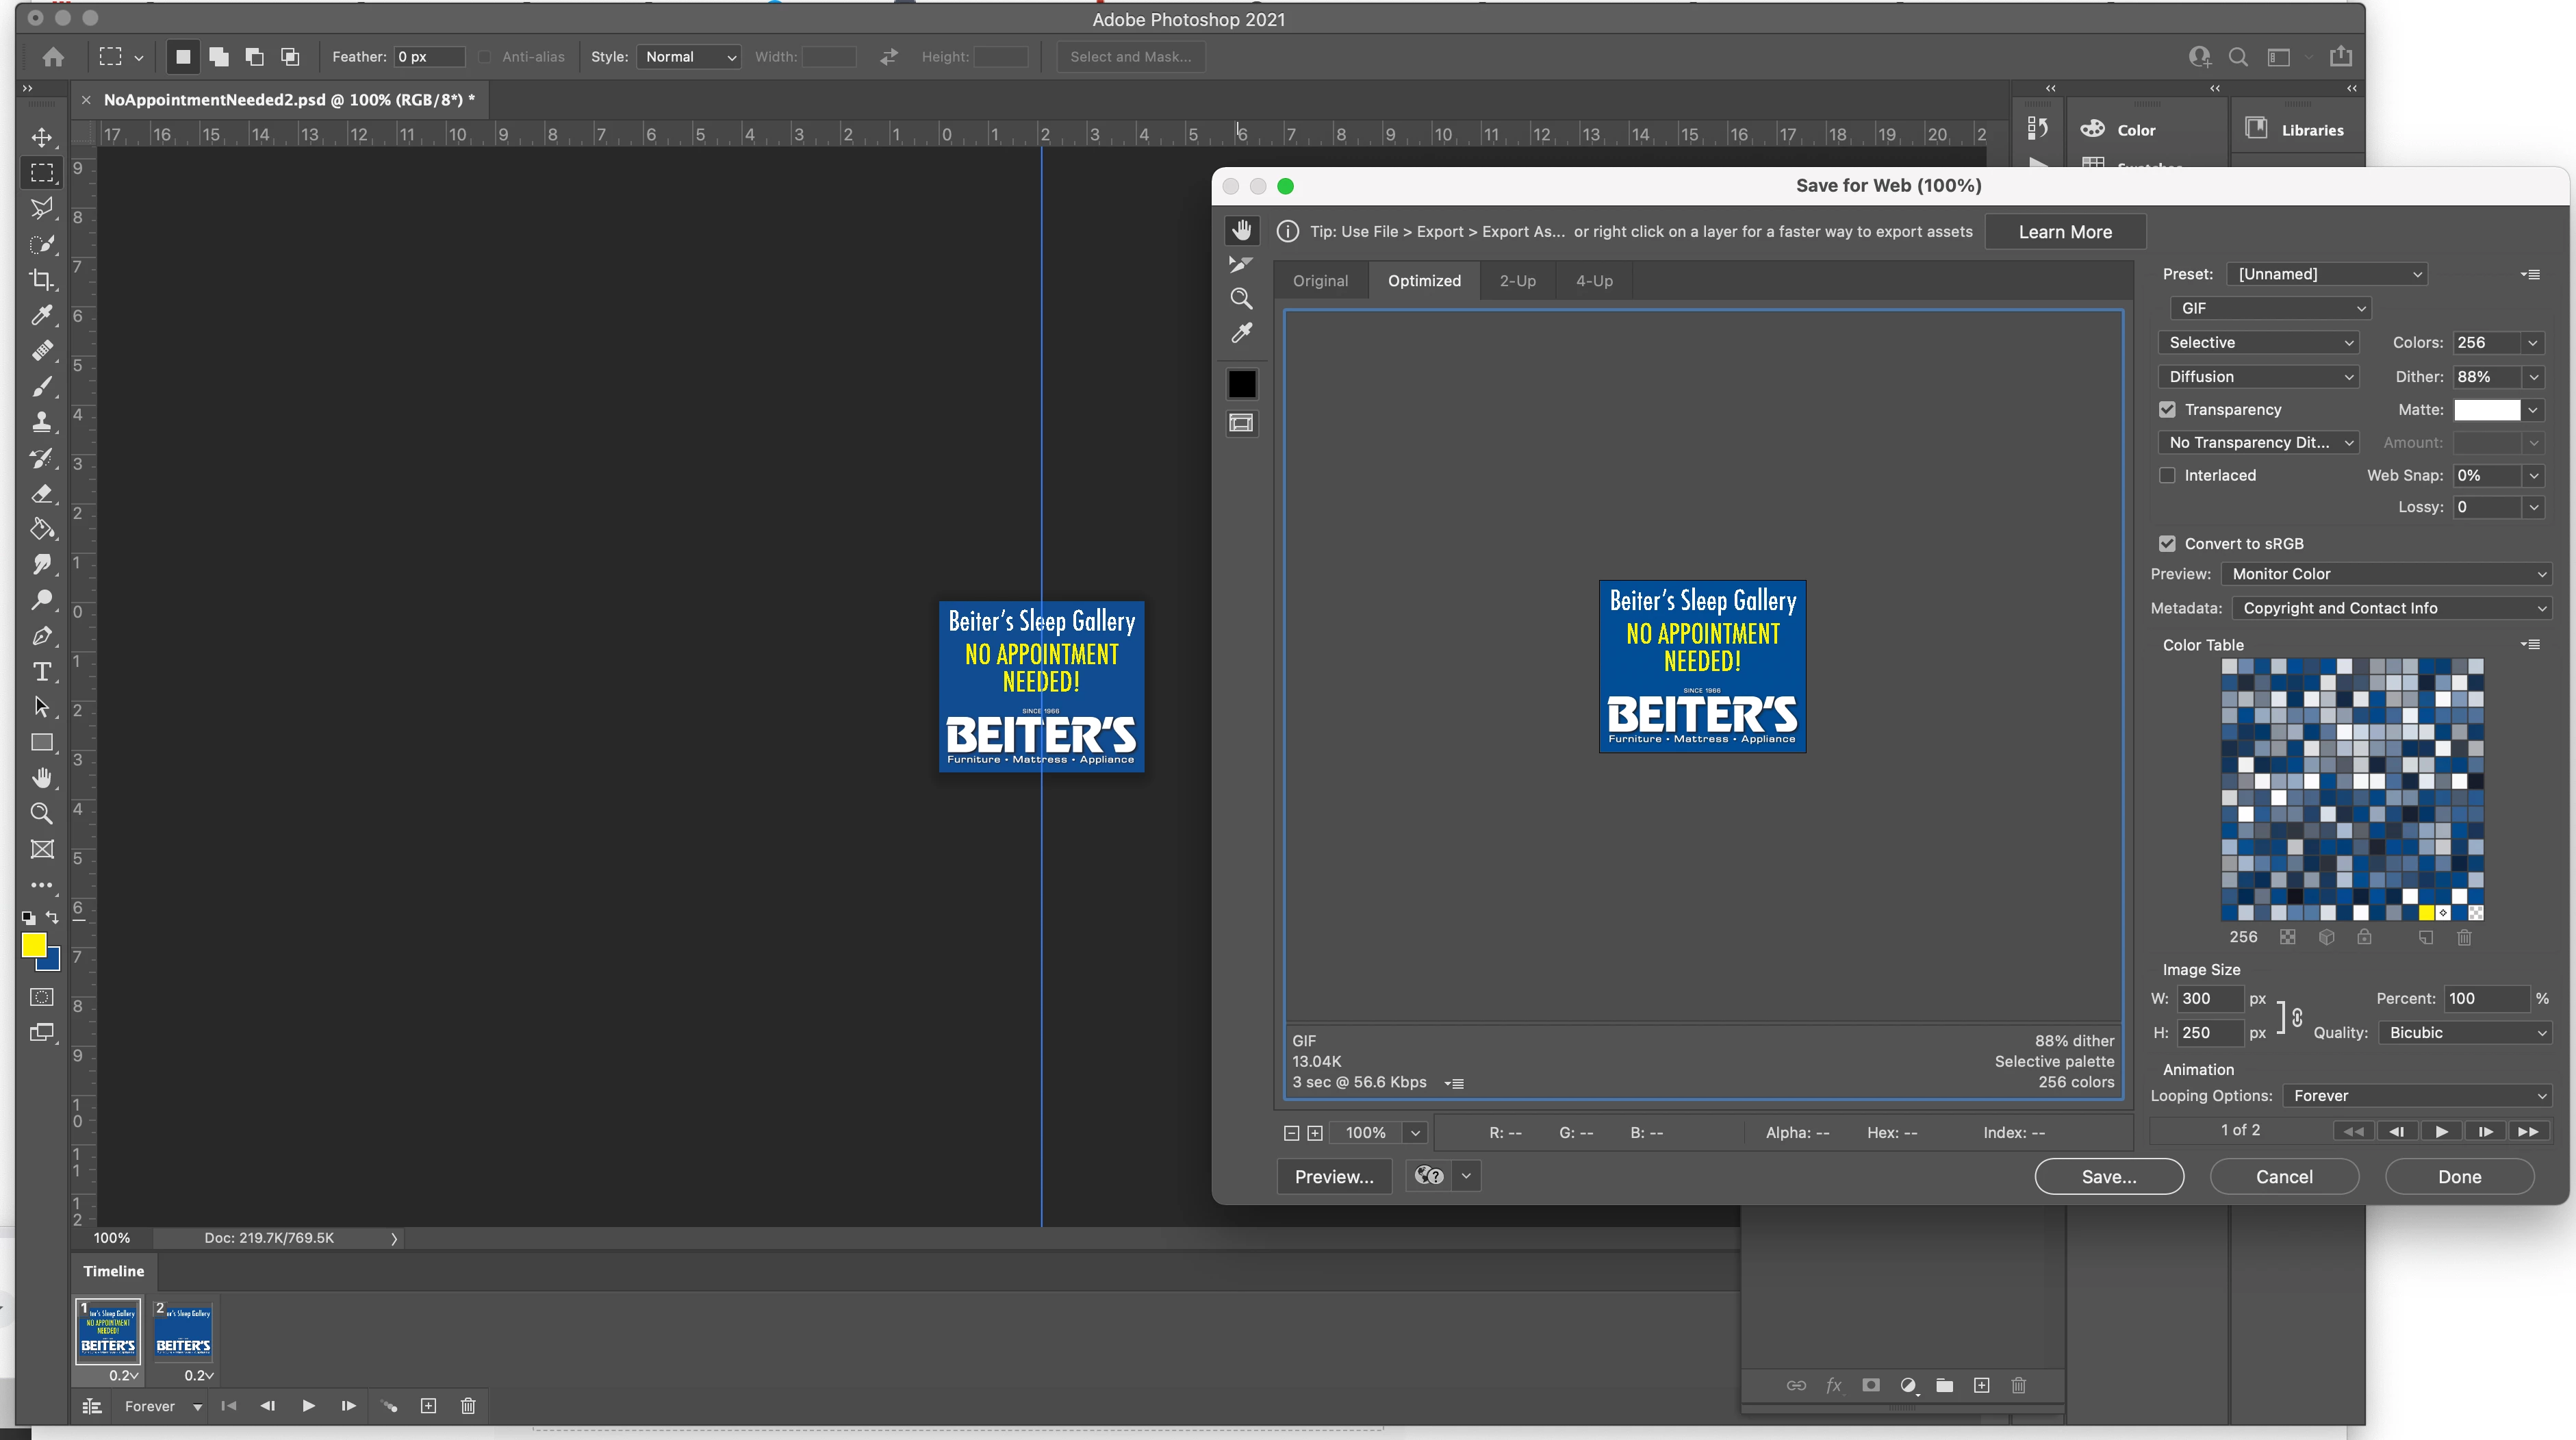Click the Zoom tool in Save for Web
This screenshot has height=1440, width=2576.
tap(1241, 298)
